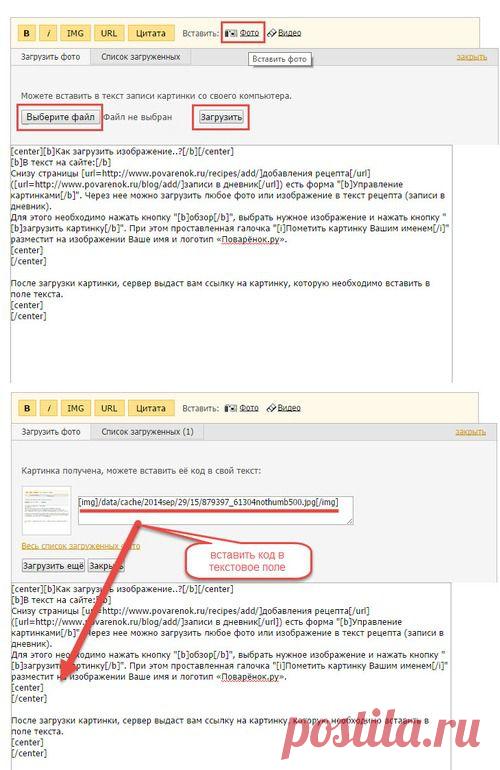Switch to Список загруженных (1) tab

(x=147, y=432)
